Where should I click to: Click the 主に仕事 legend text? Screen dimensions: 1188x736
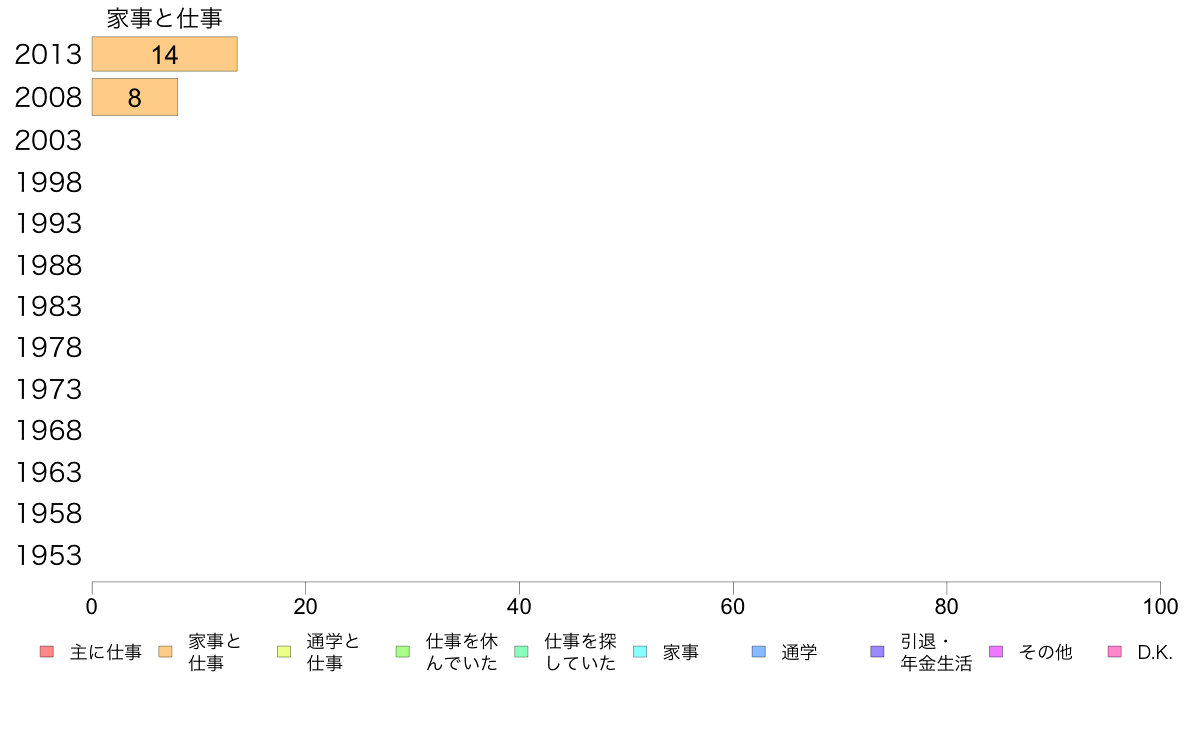point(106,653)
